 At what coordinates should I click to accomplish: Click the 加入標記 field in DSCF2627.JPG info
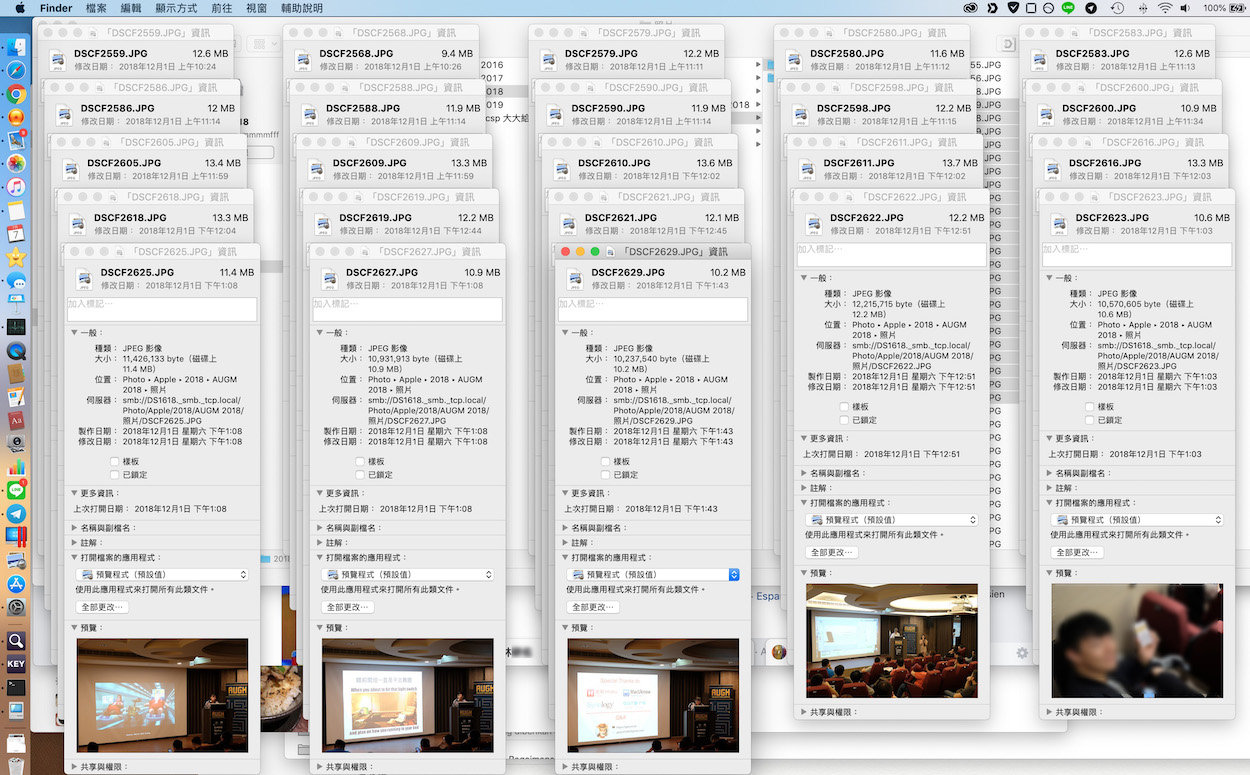point(407,309)
